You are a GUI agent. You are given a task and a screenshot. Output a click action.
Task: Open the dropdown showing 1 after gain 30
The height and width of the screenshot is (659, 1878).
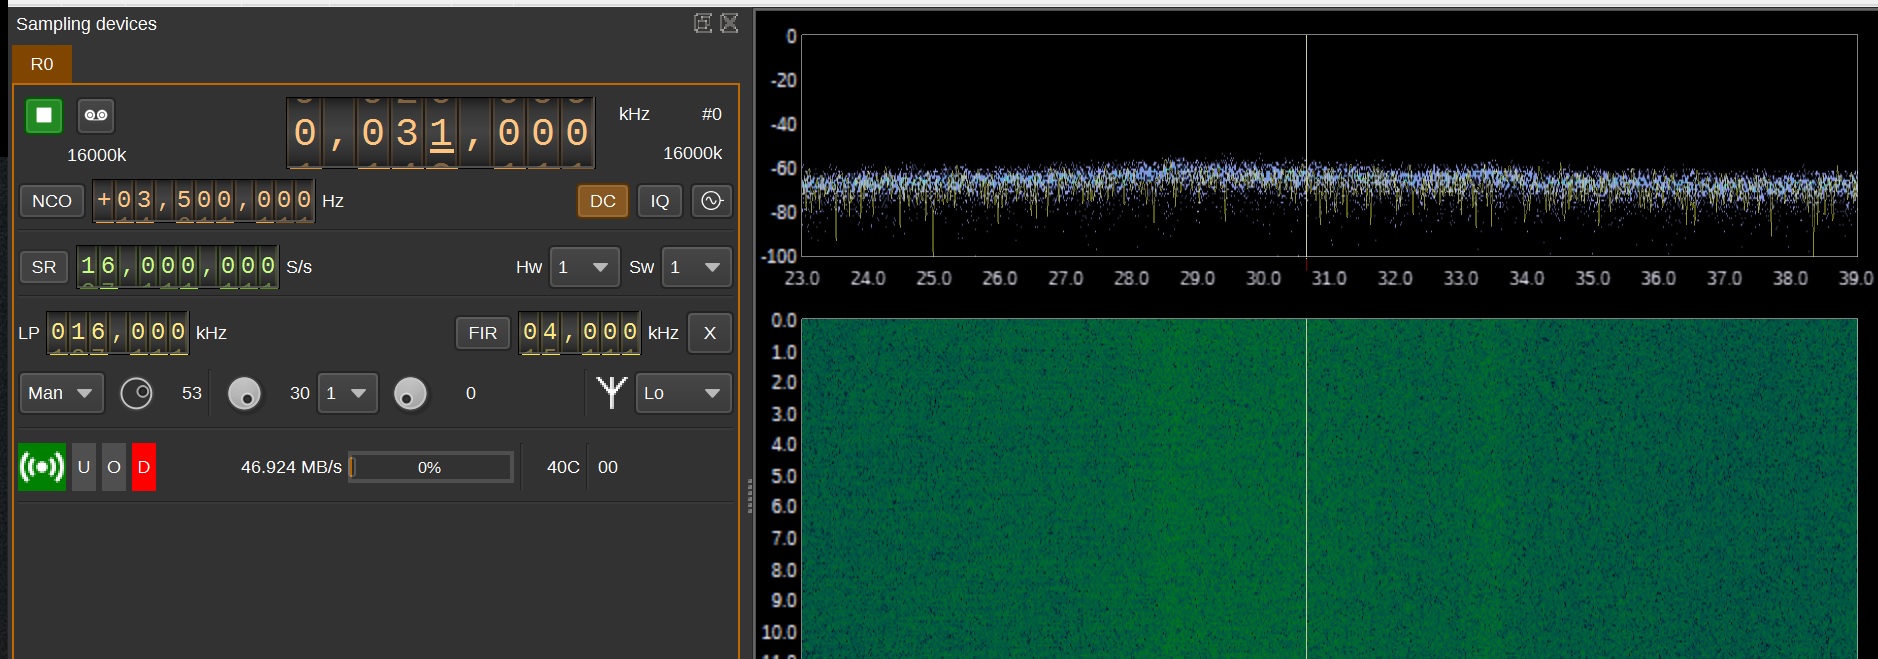[x=348, y=393]
